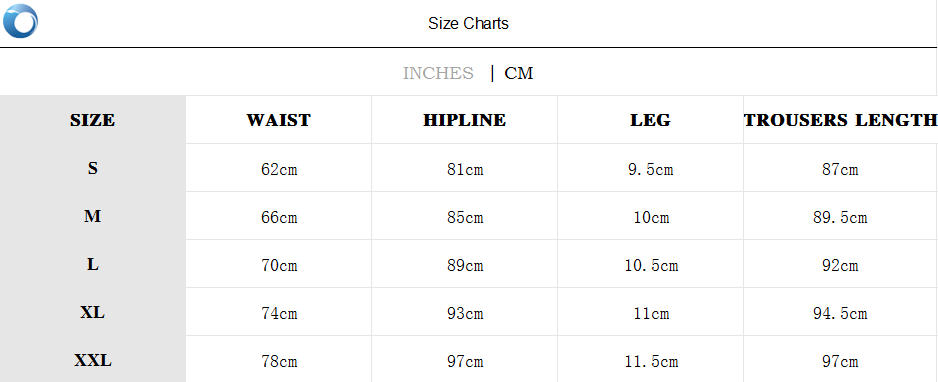Image resolution: width=938 pixels, height=382 pixels.
Task: Click the LEG column header
Action: (650, 120)
